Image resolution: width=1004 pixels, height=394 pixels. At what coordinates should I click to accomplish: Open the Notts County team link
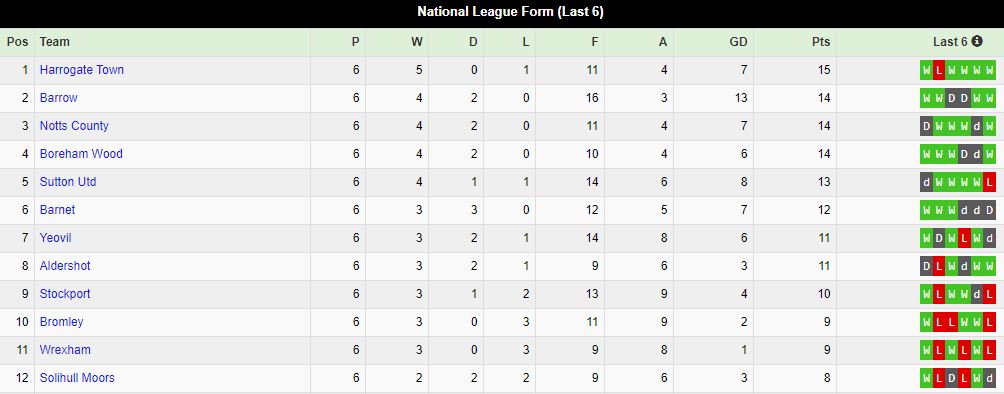coord(74,126)
